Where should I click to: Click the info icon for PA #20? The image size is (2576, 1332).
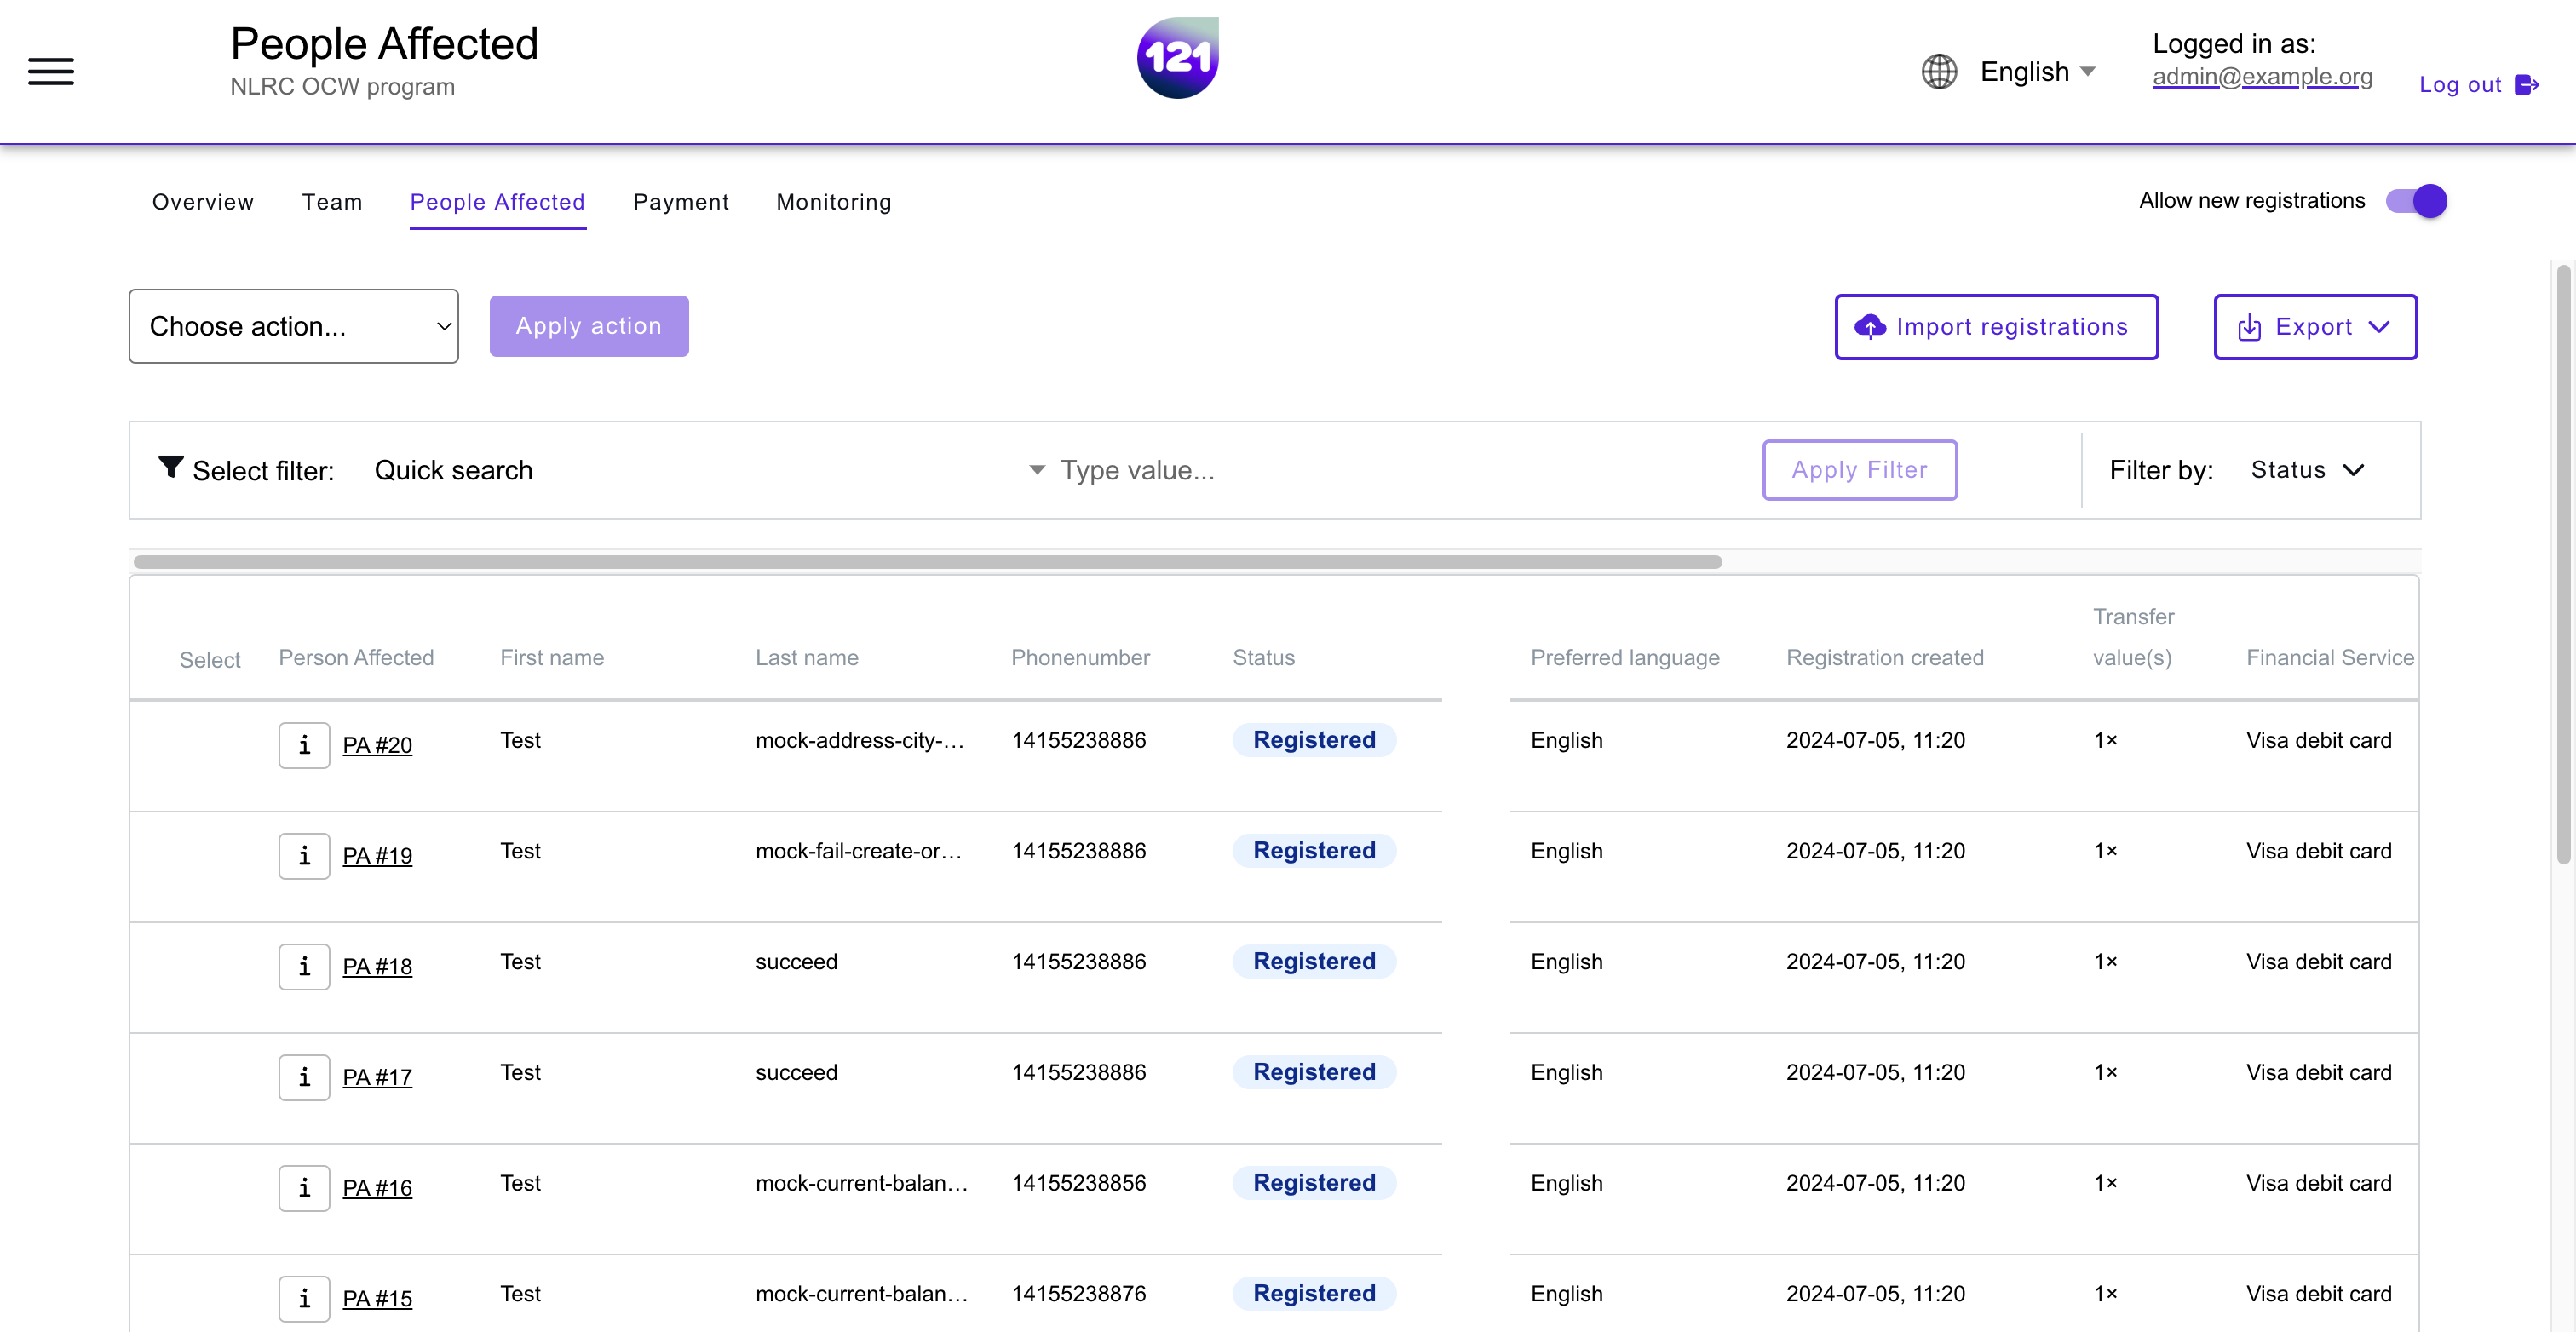coord(302,744)
